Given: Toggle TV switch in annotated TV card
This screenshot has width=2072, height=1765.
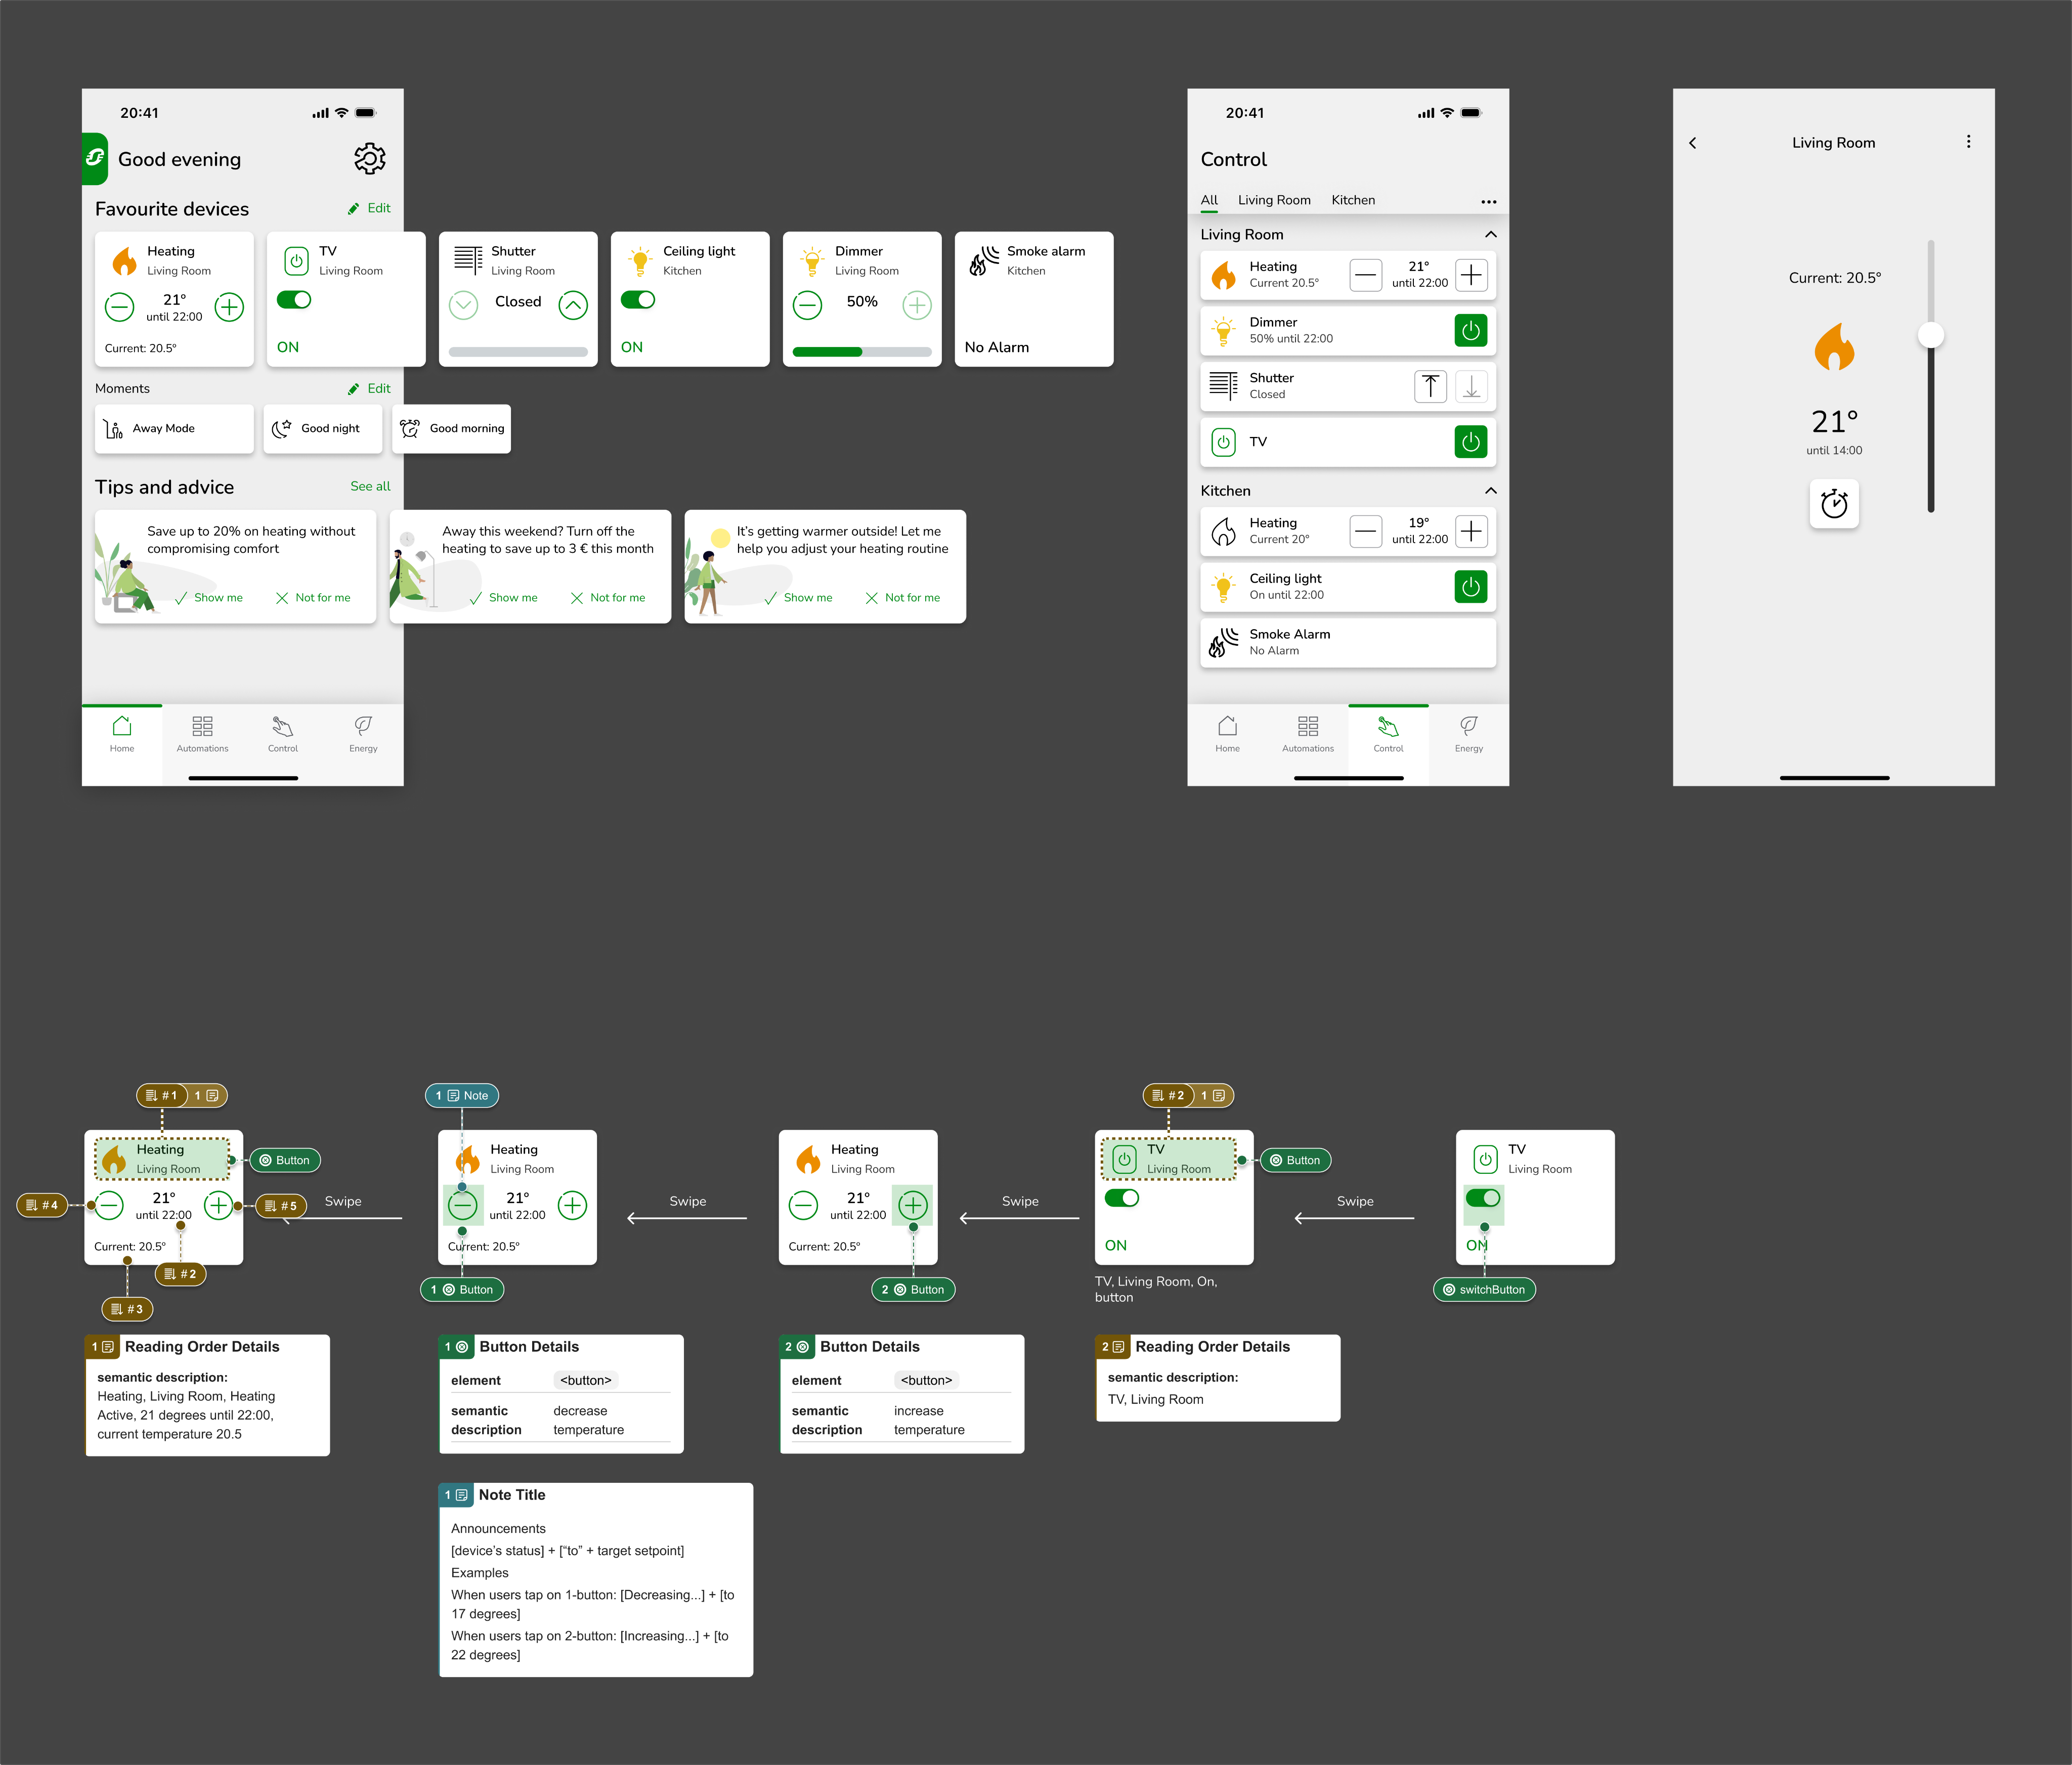Looking at the screenshot, I should (1122, 1197).
